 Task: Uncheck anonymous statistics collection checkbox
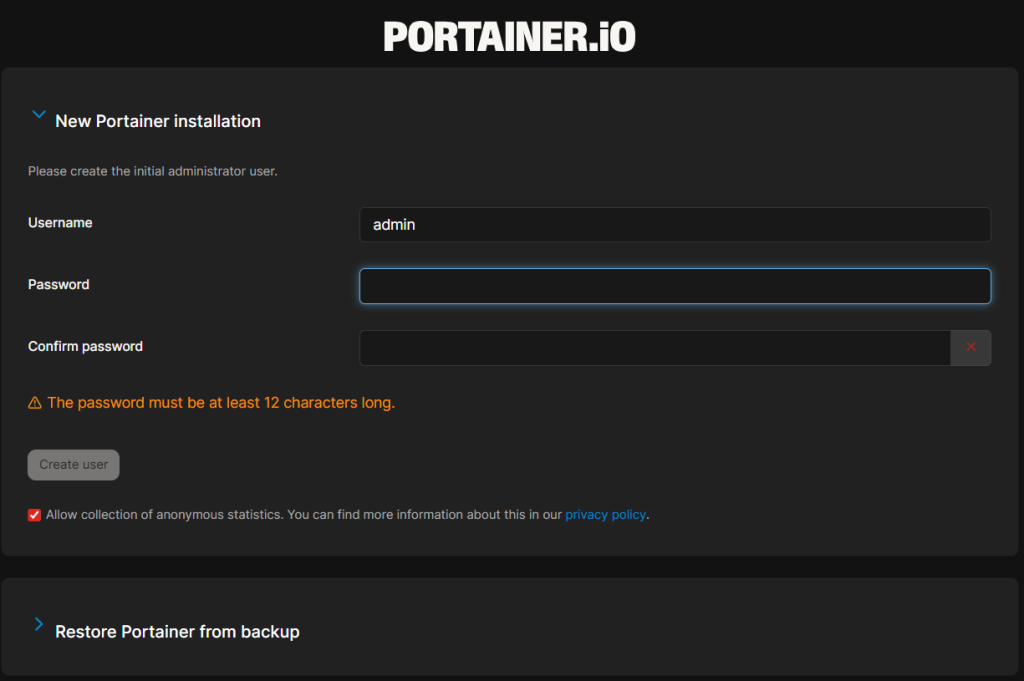click(35, 515)
